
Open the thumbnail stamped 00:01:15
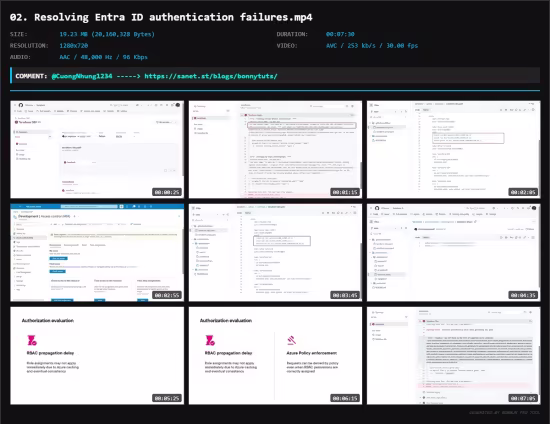[x=275, y=149]
